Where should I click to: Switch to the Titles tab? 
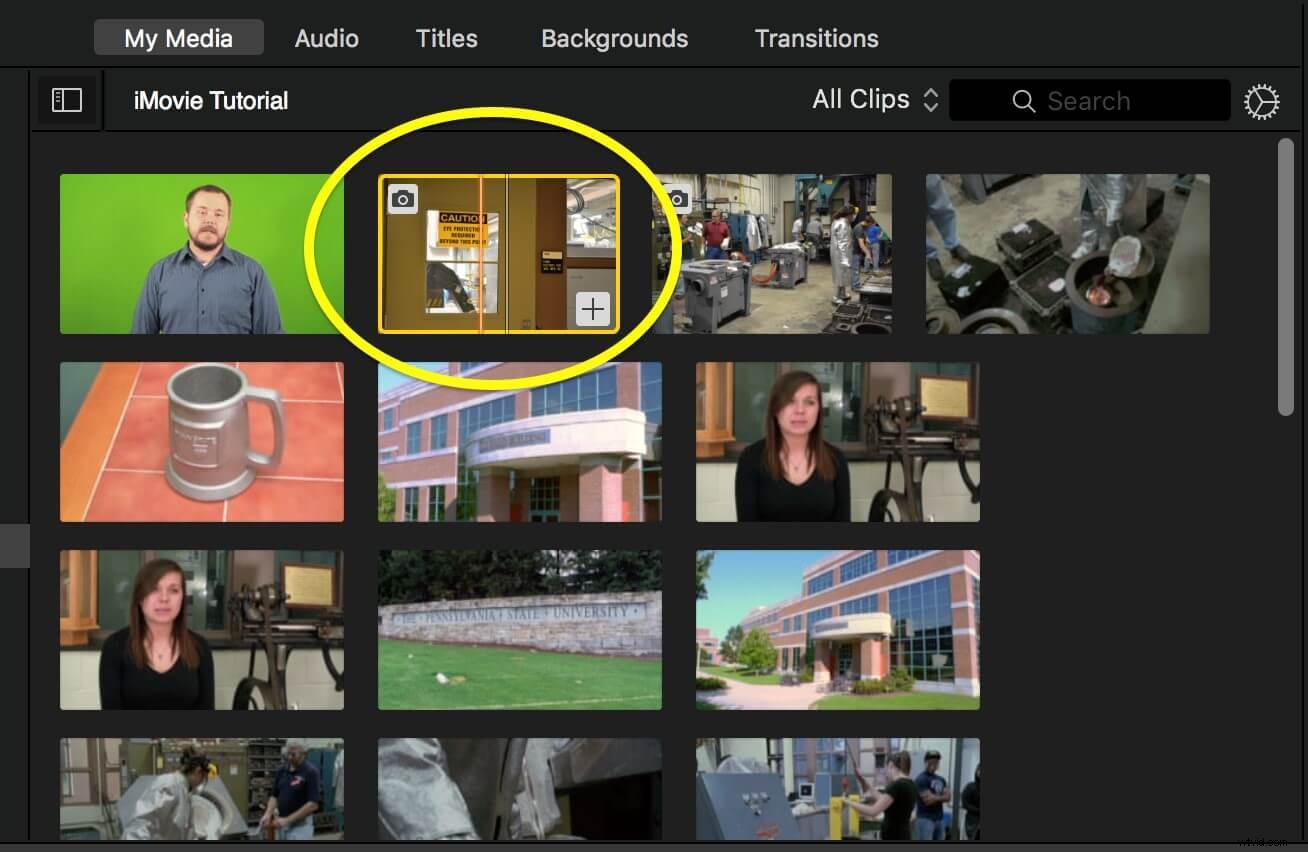point(445,38)
